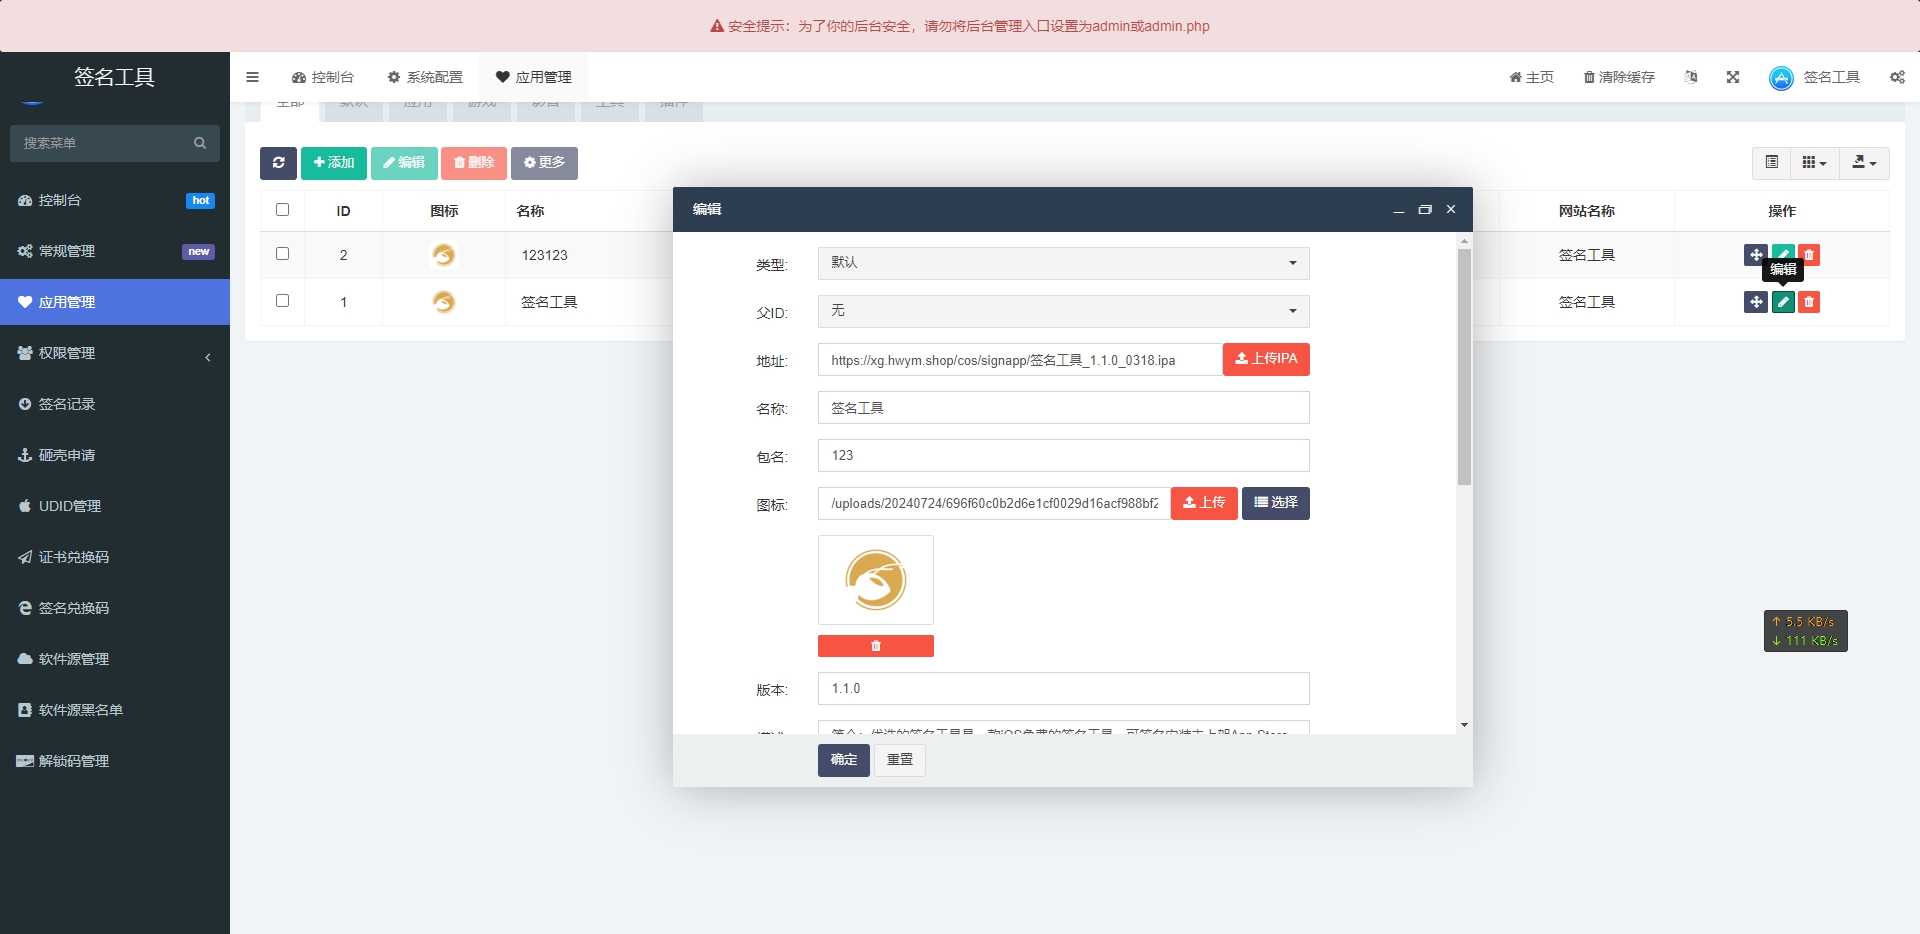
Task: Switch to the 系统配置 tab
Action: tap(425, 77)
